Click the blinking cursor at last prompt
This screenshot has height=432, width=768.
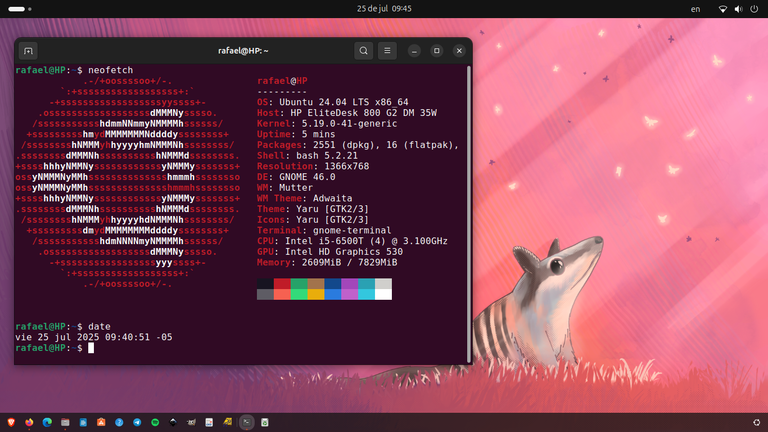(x=91, y=348)
